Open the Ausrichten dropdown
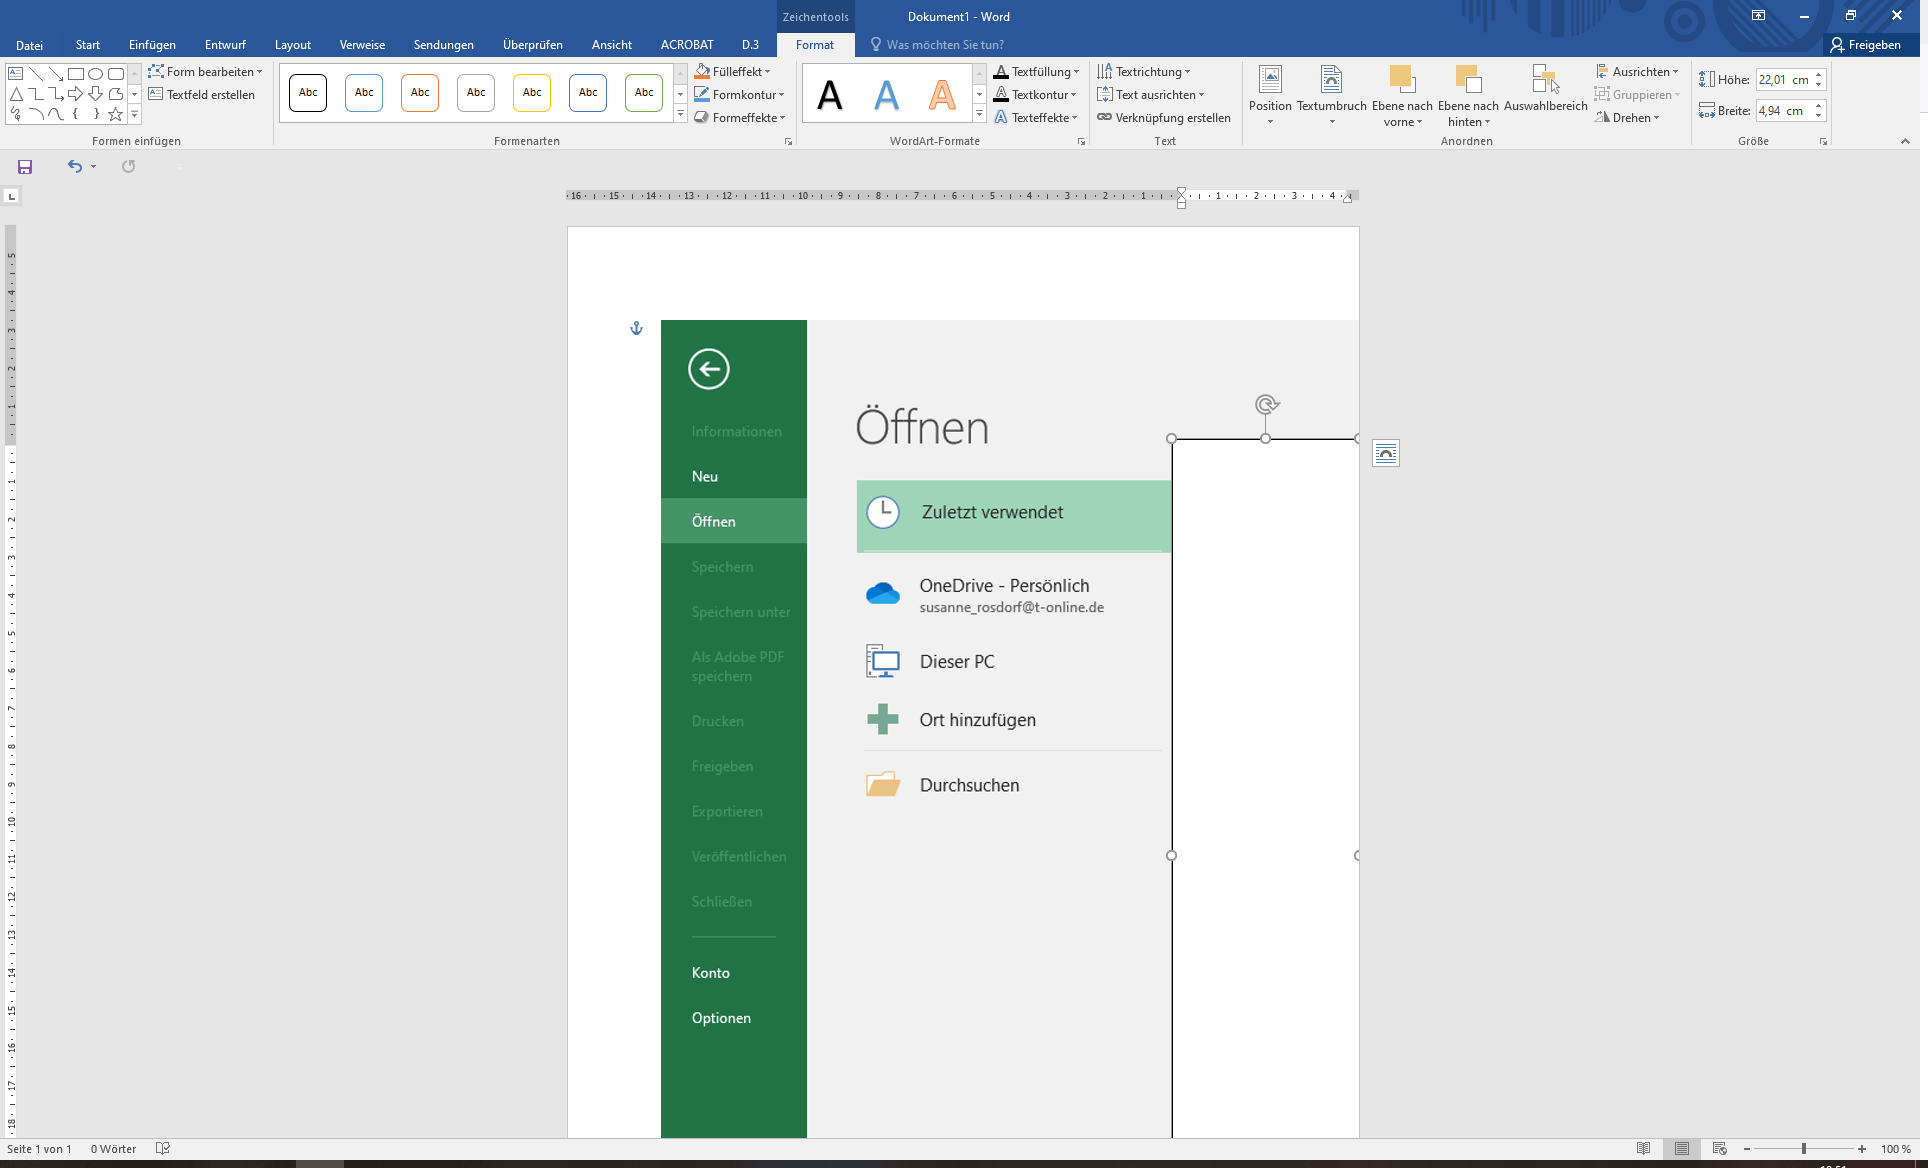This screenshot has width=1928, height=1168. click(1637, 72)
